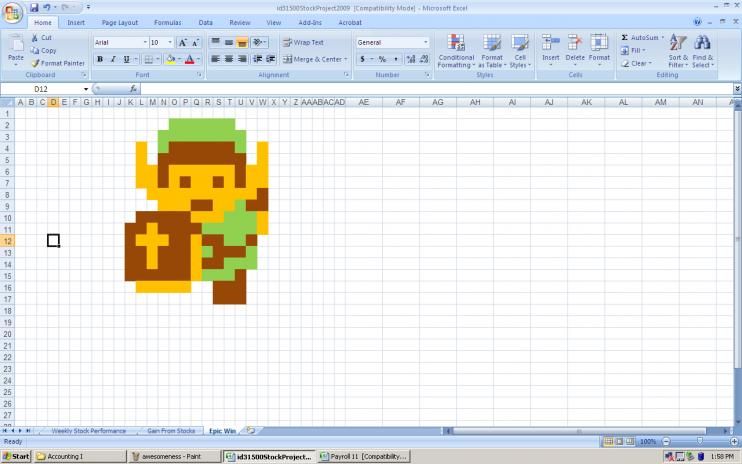Open Find & Select menu
Screen dimensions: 742x464
[x=703, y=51]
